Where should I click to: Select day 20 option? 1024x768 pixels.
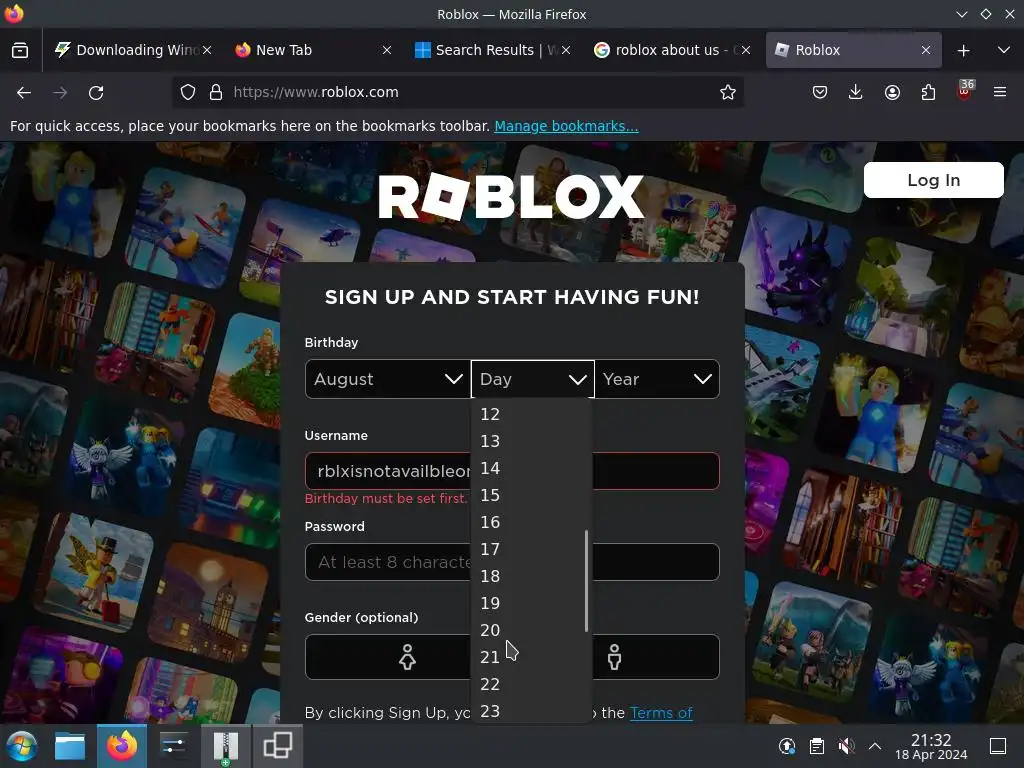point(531,630)
